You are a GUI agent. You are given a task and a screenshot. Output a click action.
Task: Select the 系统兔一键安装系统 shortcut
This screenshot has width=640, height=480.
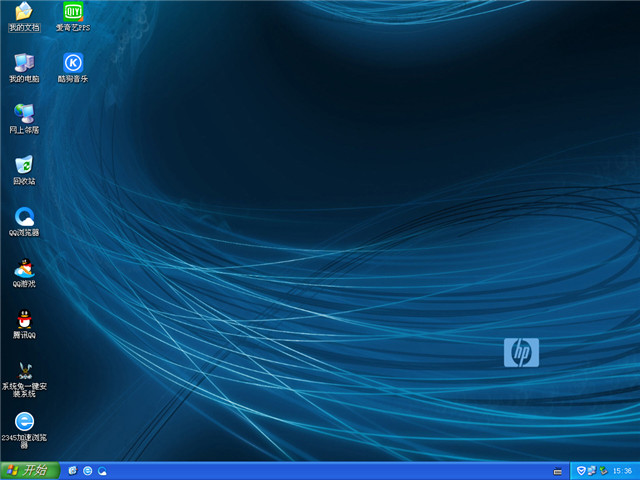[x=23, y=372]
